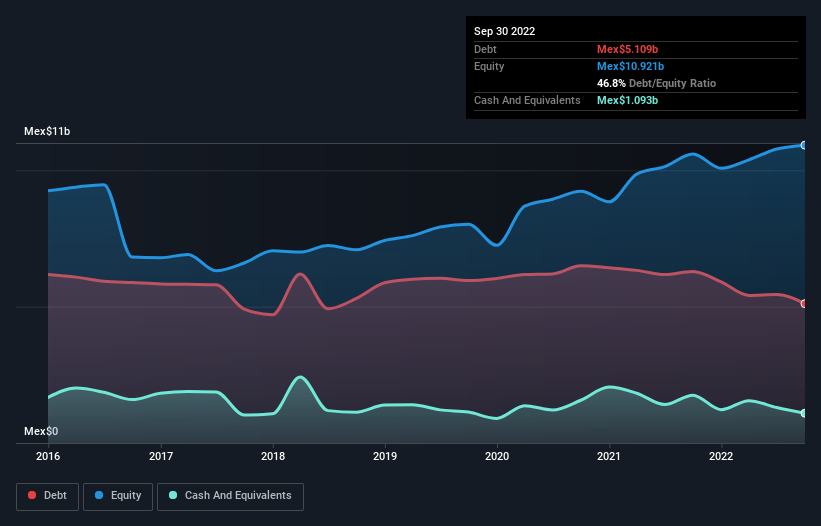Click the tooltip Debt row label
The height and width of the screenshot is (526, 821).
485,49
